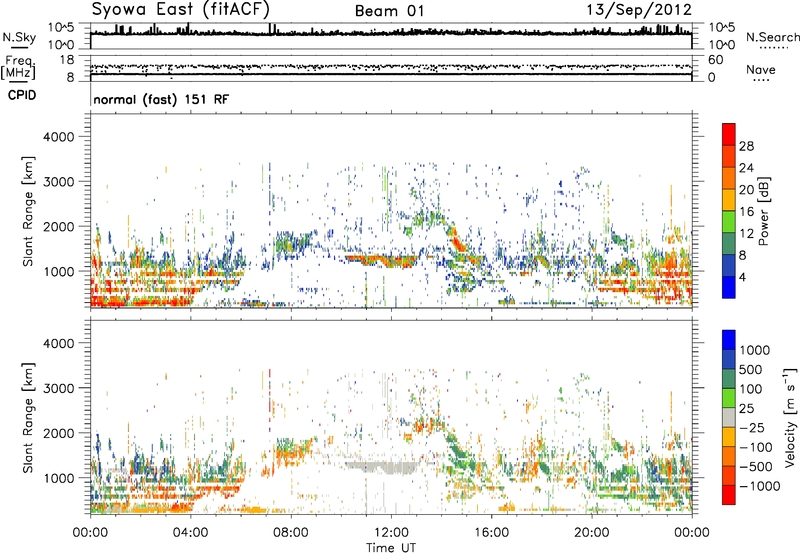
Task: Select the "-100" label on velocity colorbar
Action: pos(756,447)
